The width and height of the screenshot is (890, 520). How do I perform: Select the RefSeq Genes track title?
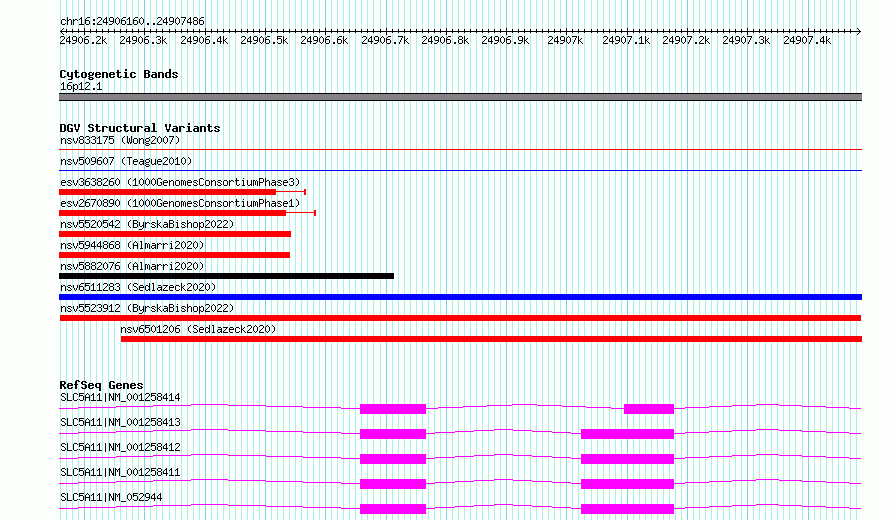[x=102, y=385]
